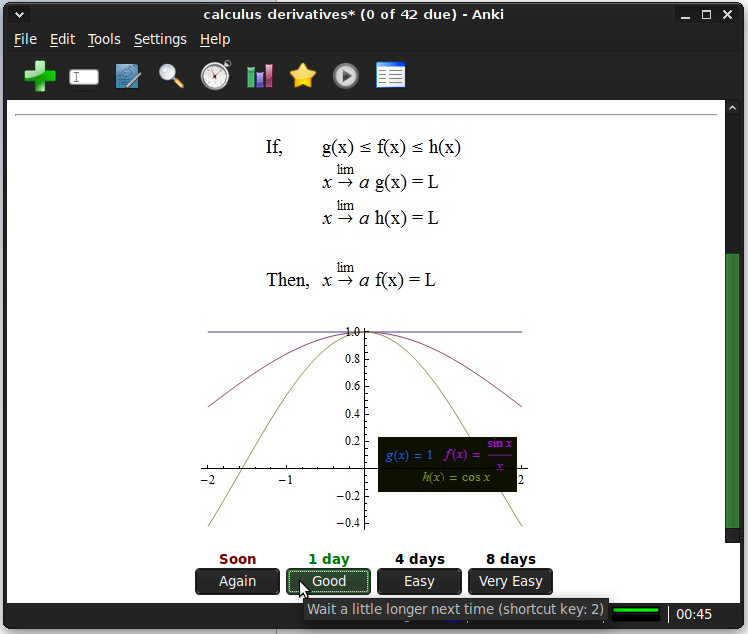The height and width of the screenshot is (634, 748).
Task: Open the magnifying glass browse icon
Action: [x=171, y=76]
